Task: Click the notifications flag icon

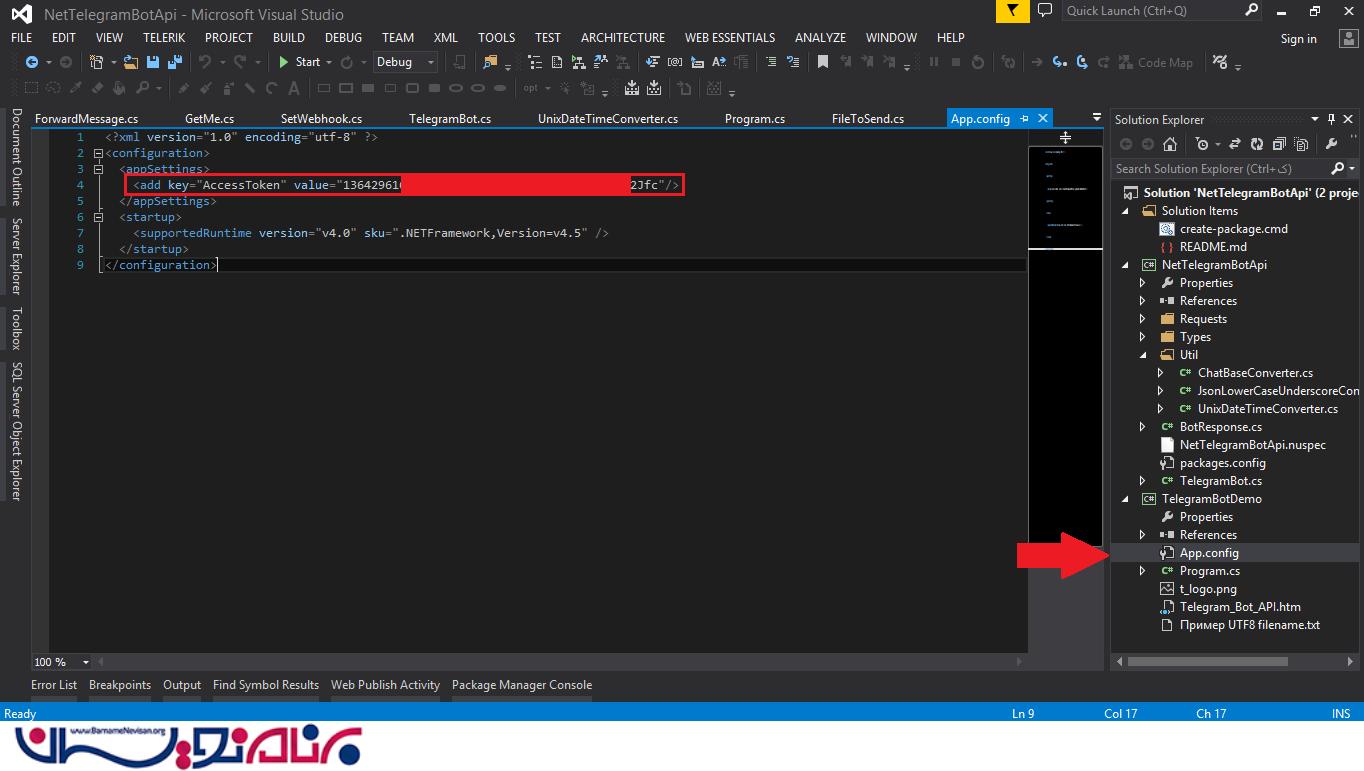Action: 1012,11
